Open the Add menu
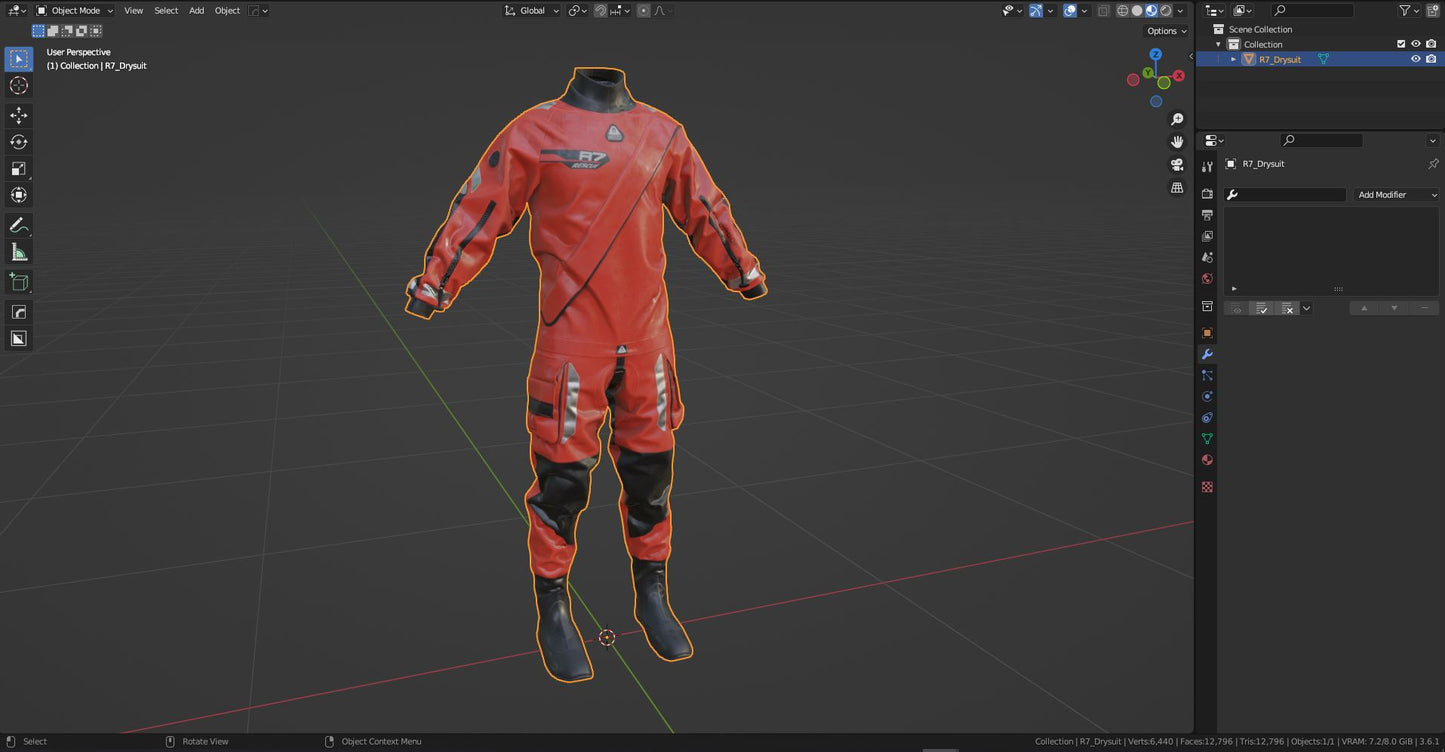The width and height of the screenshot is (1445, 752). pos(196,10)
